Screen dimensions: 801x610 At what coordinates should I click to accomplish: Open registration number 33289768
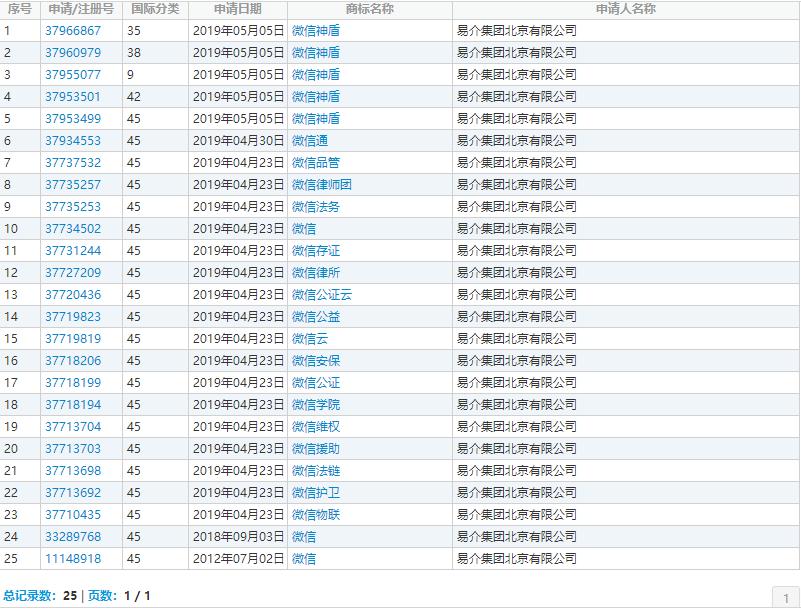point(73,536)
